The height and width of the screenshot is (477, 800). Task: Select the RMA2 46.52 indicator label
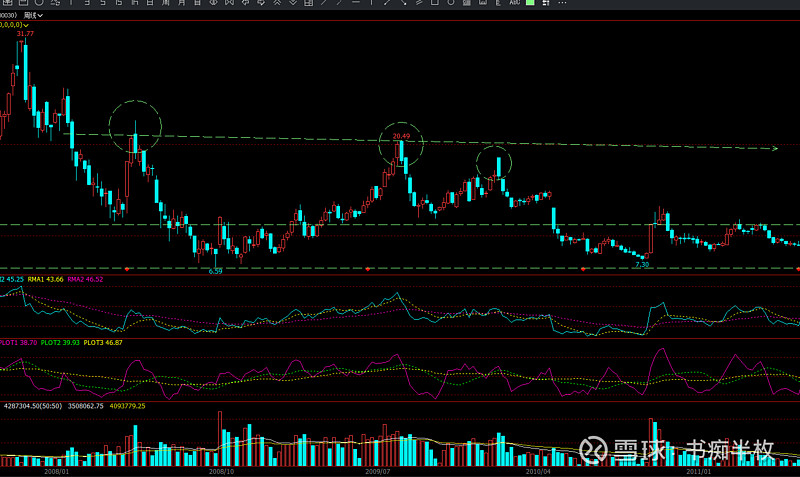click(85, 280)
